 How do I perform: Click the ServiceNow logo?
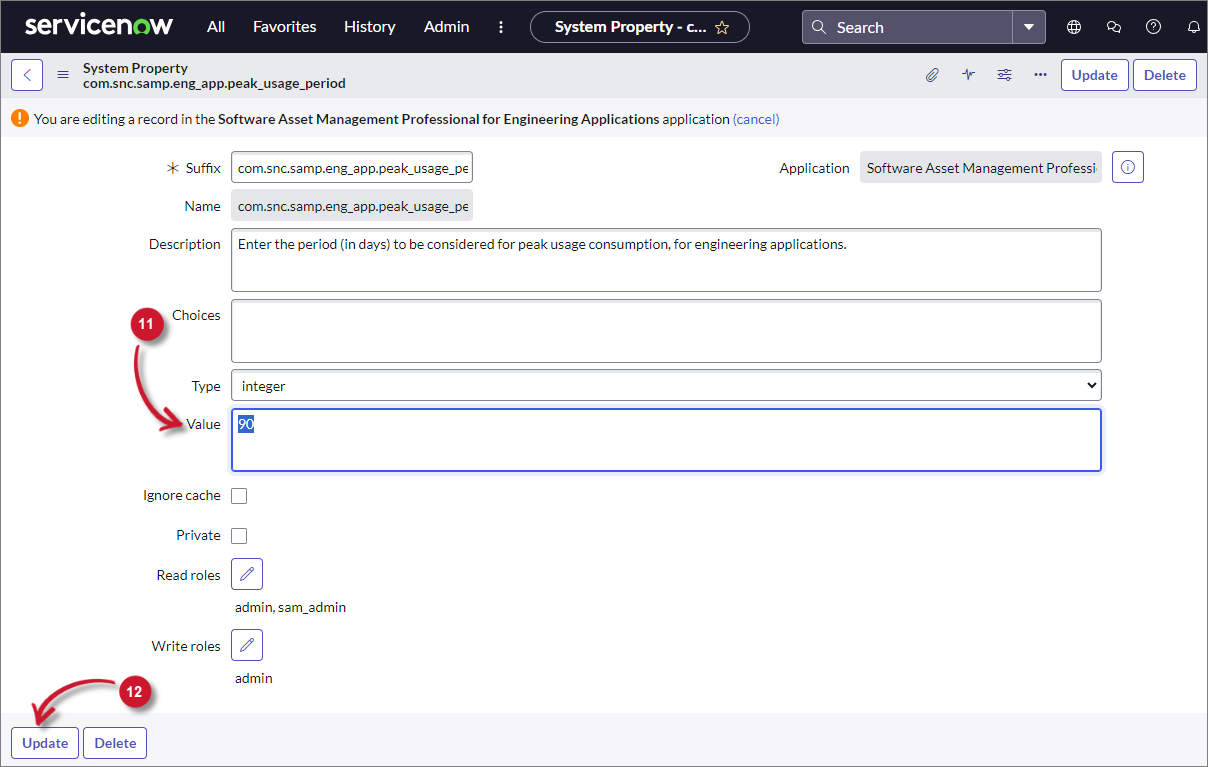pyautogui.click(x=99, y=26)
